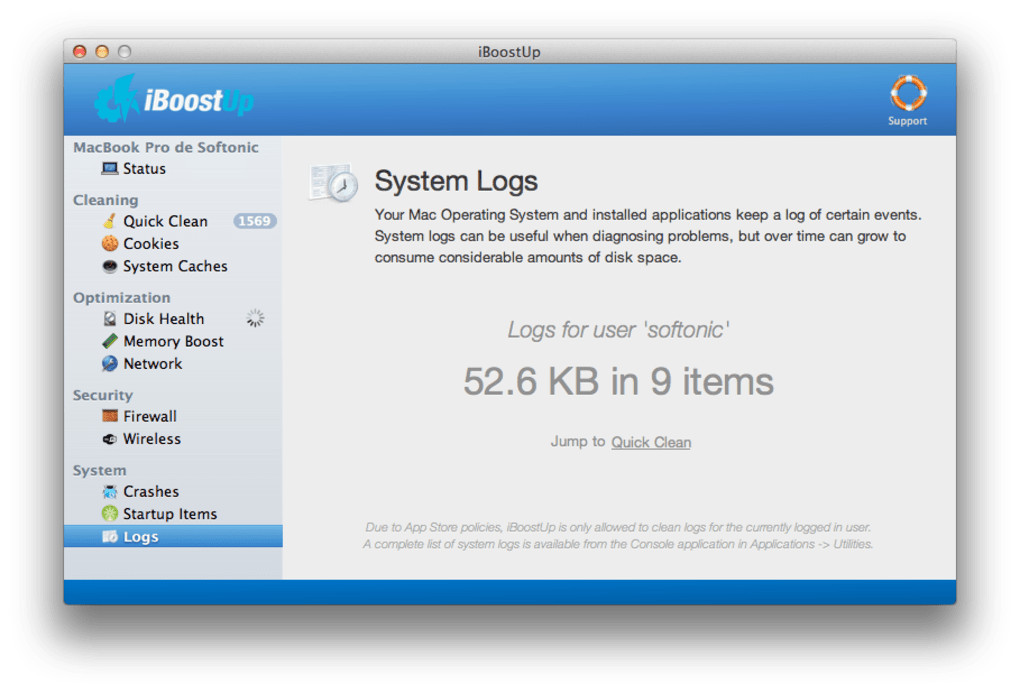Click the 1569 Quick Clean badge
This screenshot has width=1020, height=693.
254,221
